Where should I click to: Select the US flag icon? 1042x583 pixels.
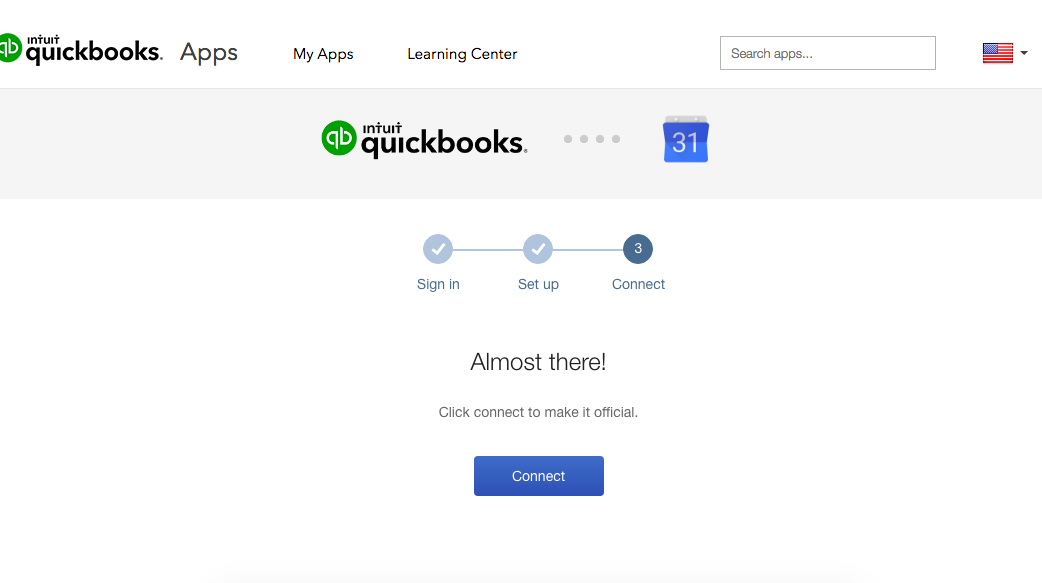tap(997, 53)
